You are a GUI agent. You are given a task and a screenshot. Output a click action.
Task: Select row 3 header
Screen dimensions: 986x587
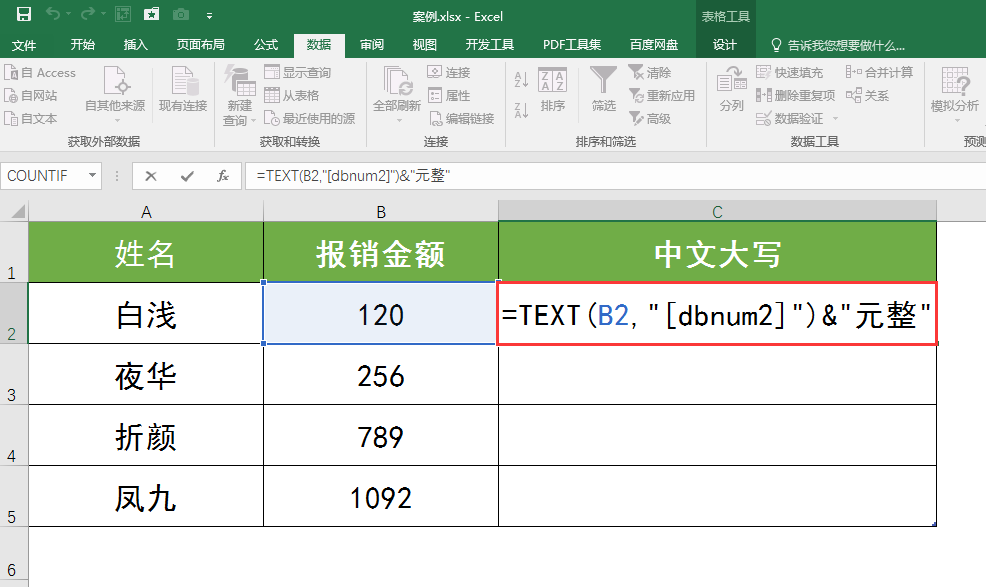coord(14,374)
